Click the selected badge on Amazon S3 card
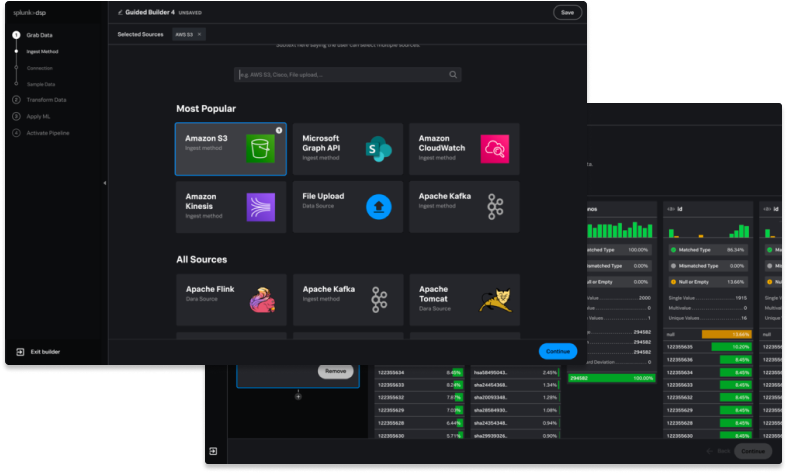The height and width of the screenshot is (473, 787). coord(279,131)
